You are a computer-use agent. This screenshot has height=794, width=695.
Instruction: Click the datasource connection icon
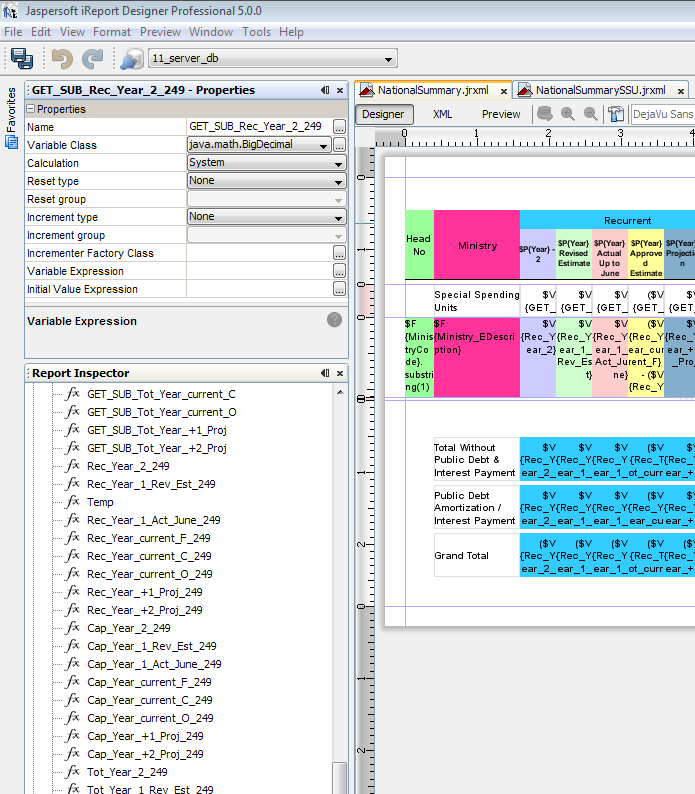pyautogui.click(x=132, y=59)
